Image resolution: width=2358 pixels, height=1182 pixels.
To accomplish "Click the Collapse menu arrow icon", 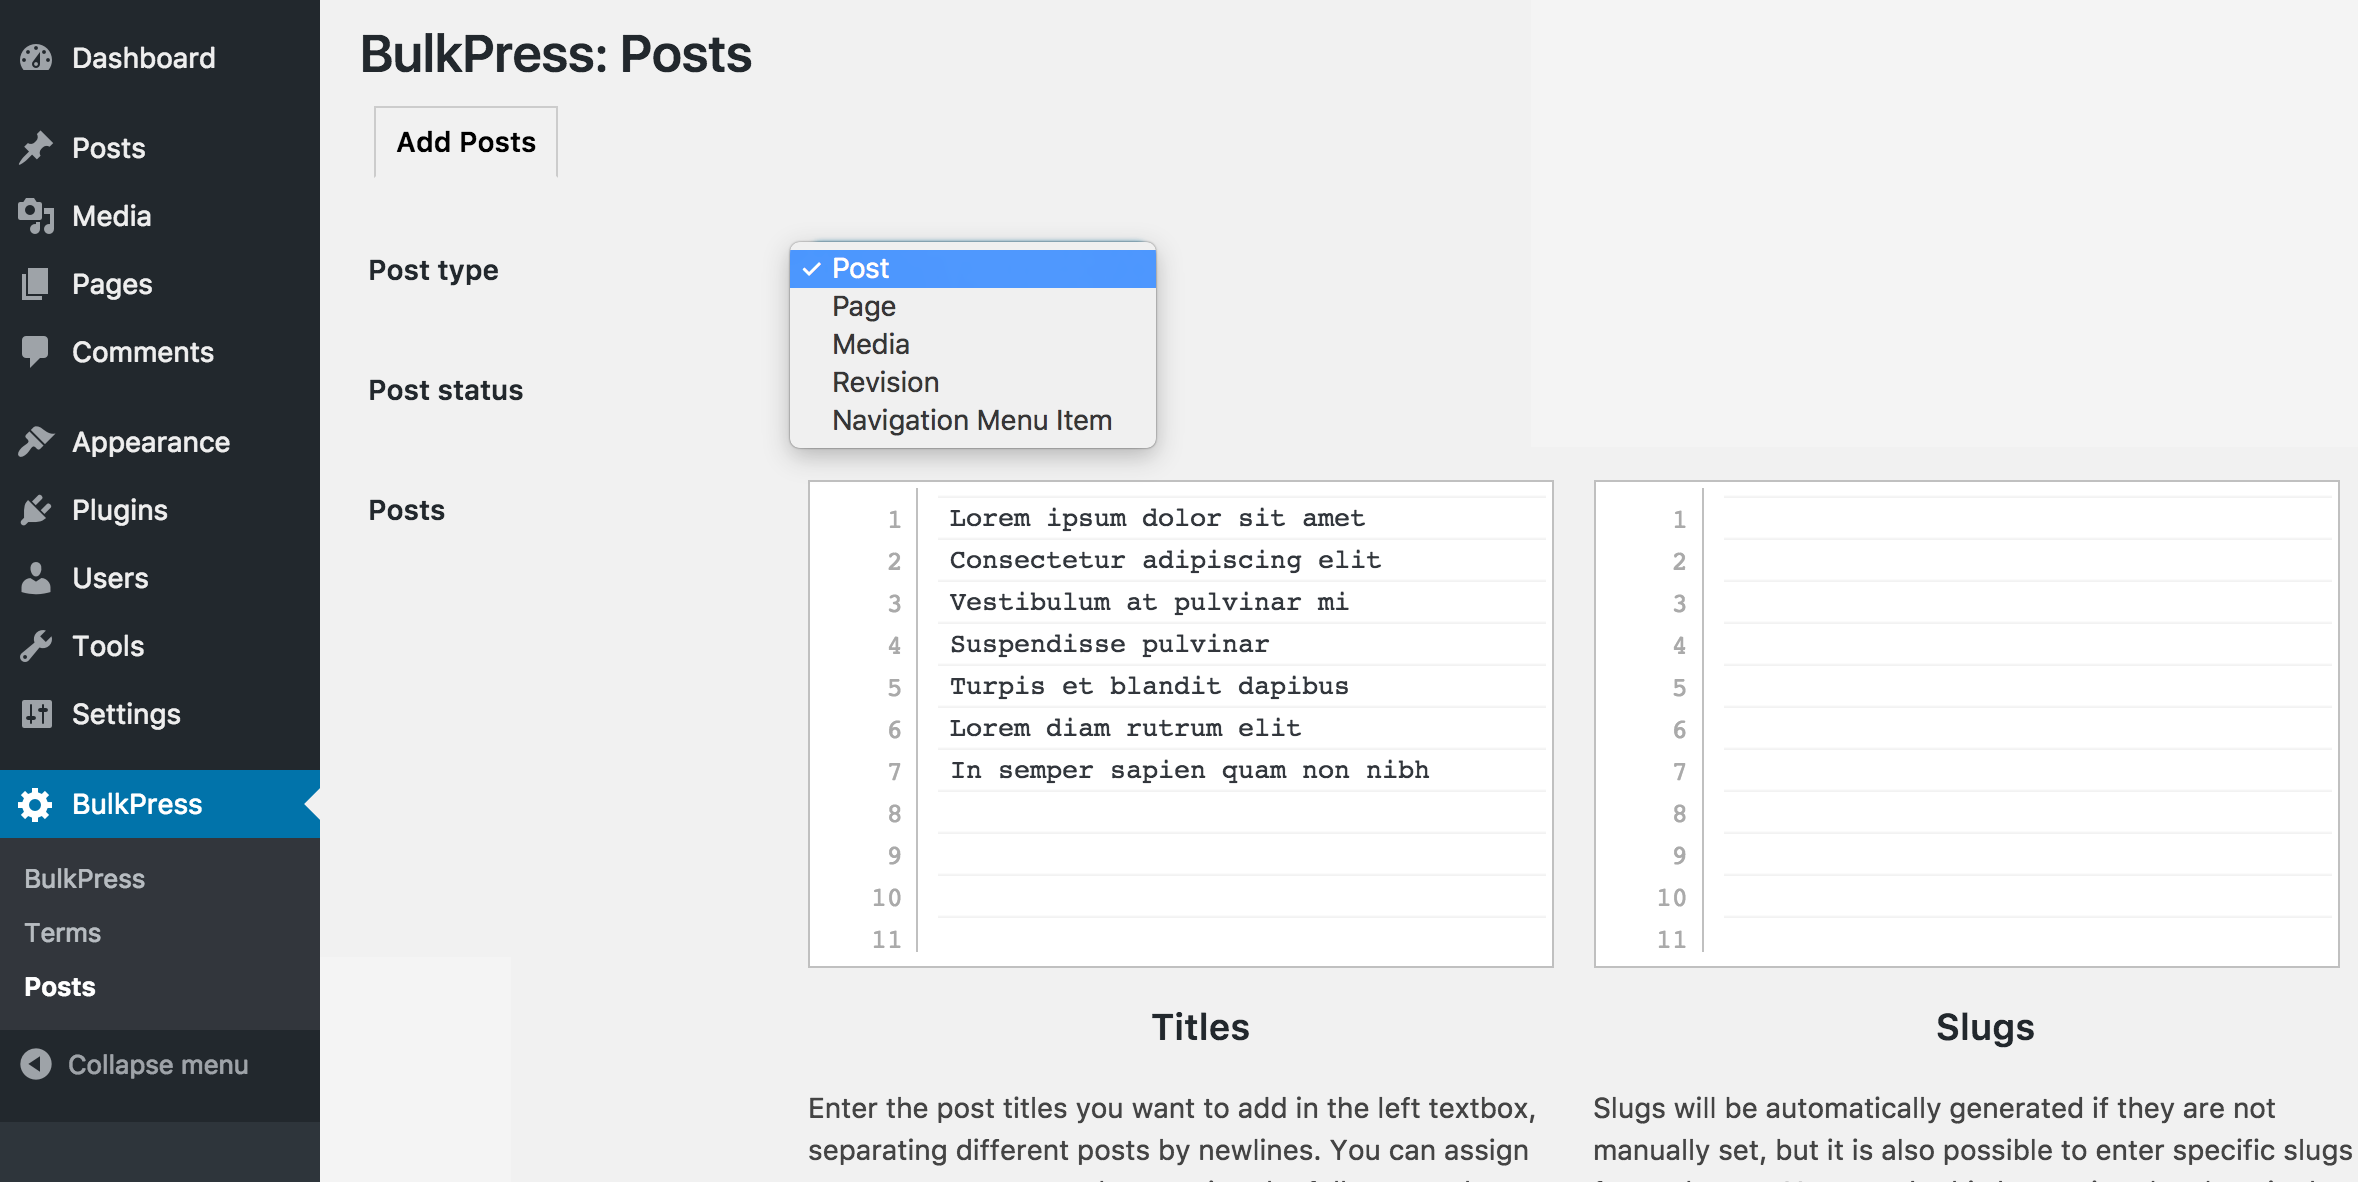I will click(x=36, y=1064).
